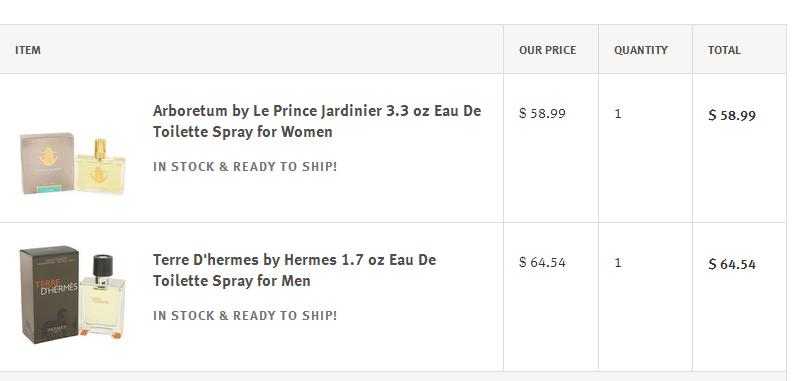This screenshot has height=381, width=808.
Task: Click the TOTAL column header
Action: [724, 50]
